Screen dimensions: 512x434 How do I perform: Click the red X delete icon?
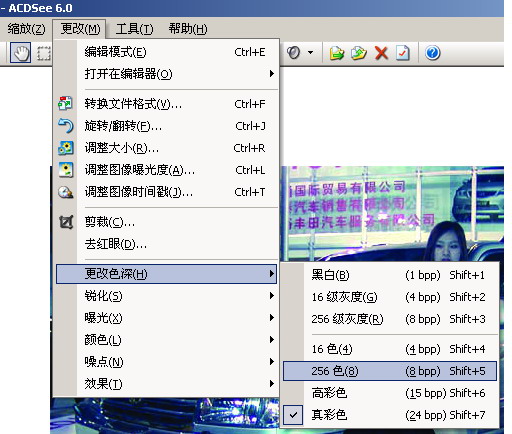(x=381, y=53)
